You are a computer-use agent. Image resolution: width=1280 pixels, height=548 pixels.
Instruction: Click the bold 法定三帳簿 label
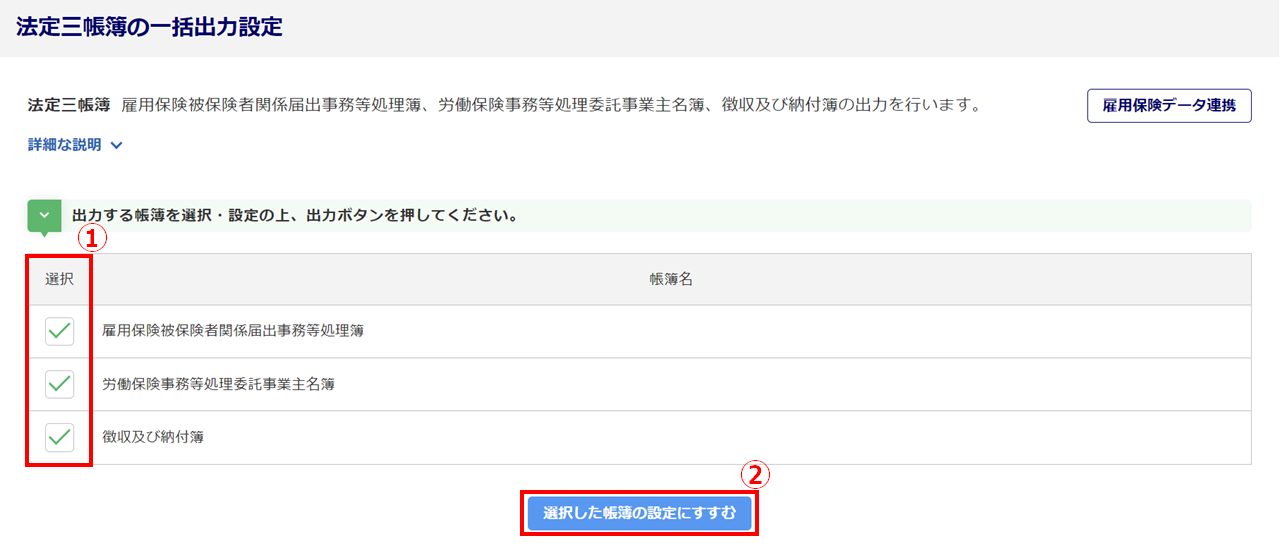(68, 104)
